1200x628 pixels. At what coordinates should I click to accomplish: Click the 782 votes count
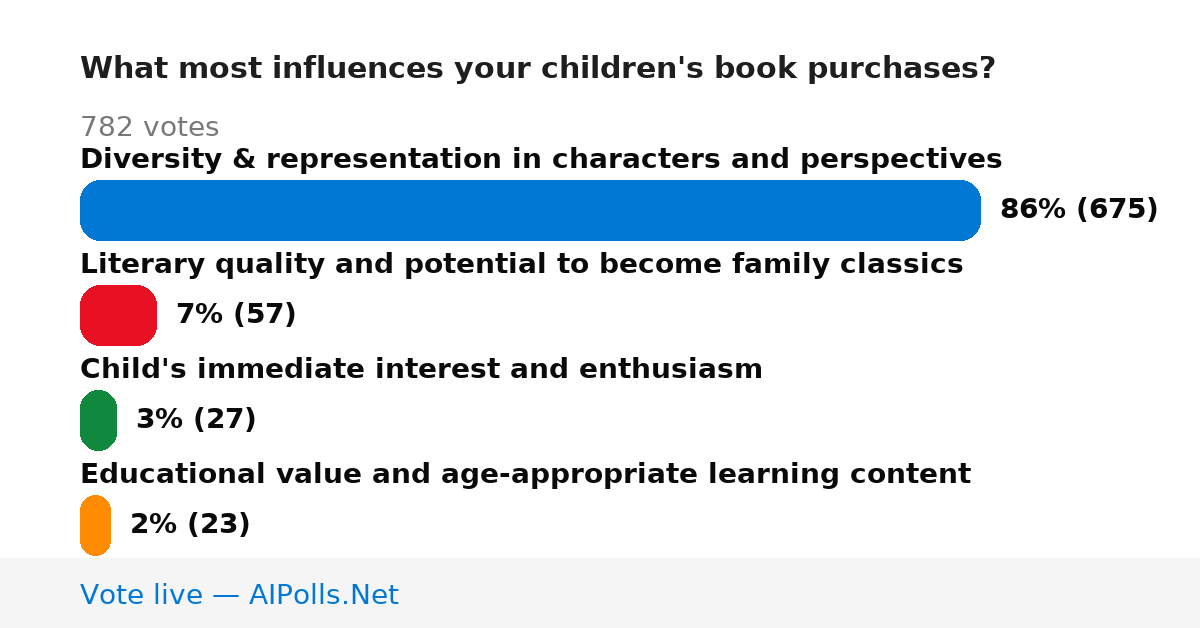149,127
